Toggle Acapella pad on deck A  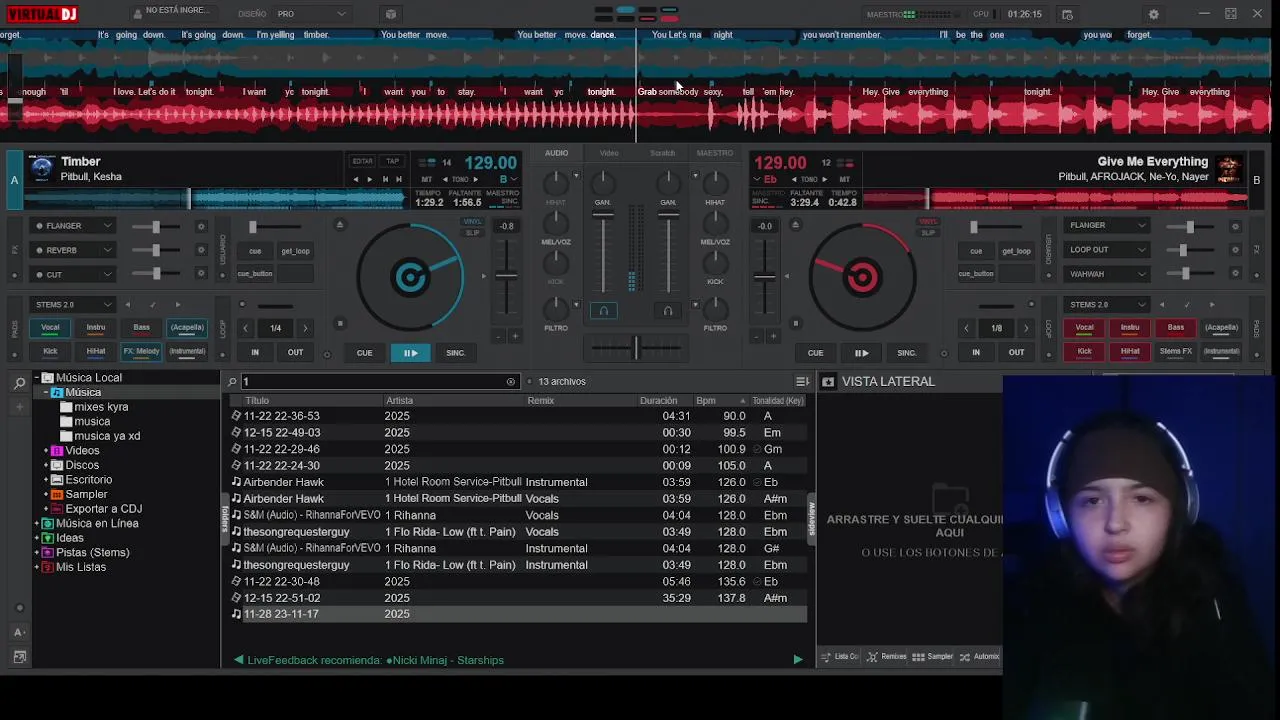coord(187,327)
